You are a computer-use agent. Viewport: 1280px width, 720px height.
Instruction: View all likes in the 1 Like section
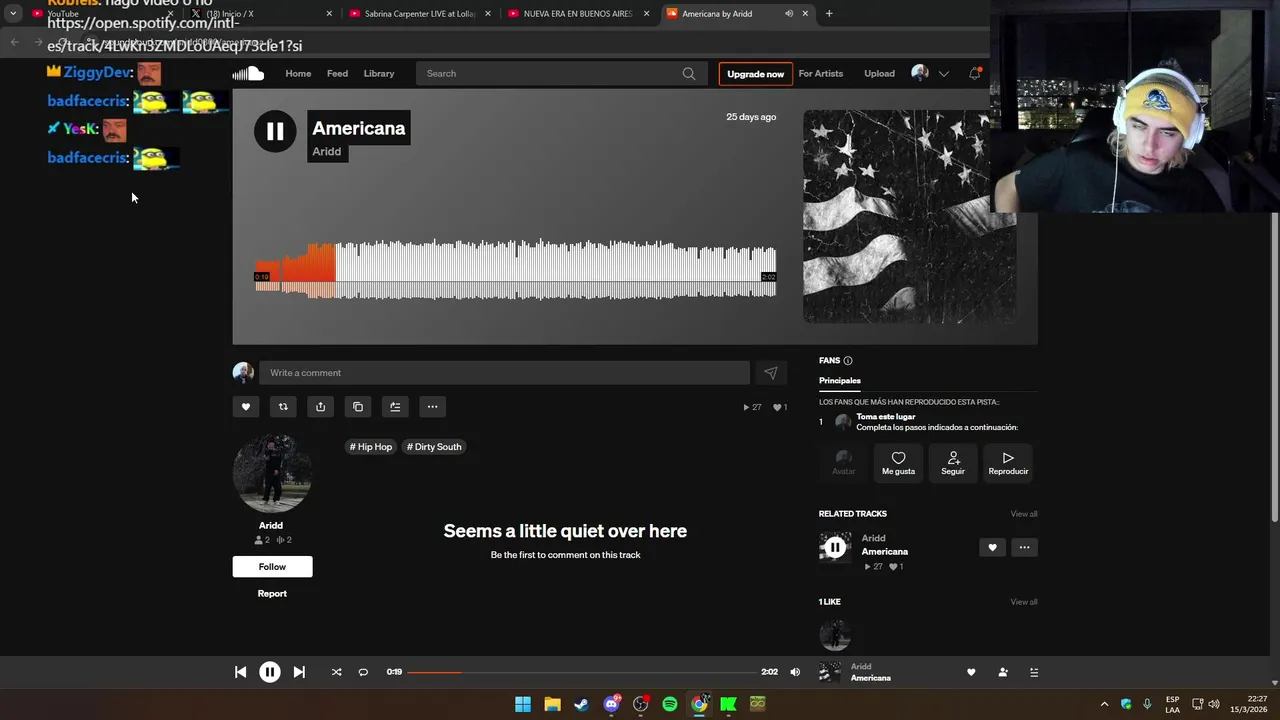1024,602
